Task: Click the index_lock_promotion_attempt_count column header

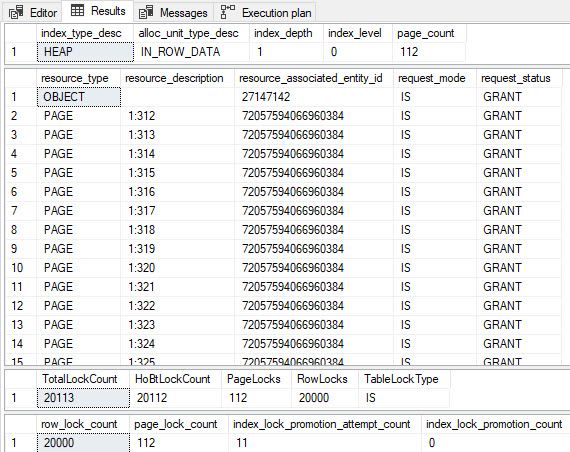Action: [x=325, y=424]
